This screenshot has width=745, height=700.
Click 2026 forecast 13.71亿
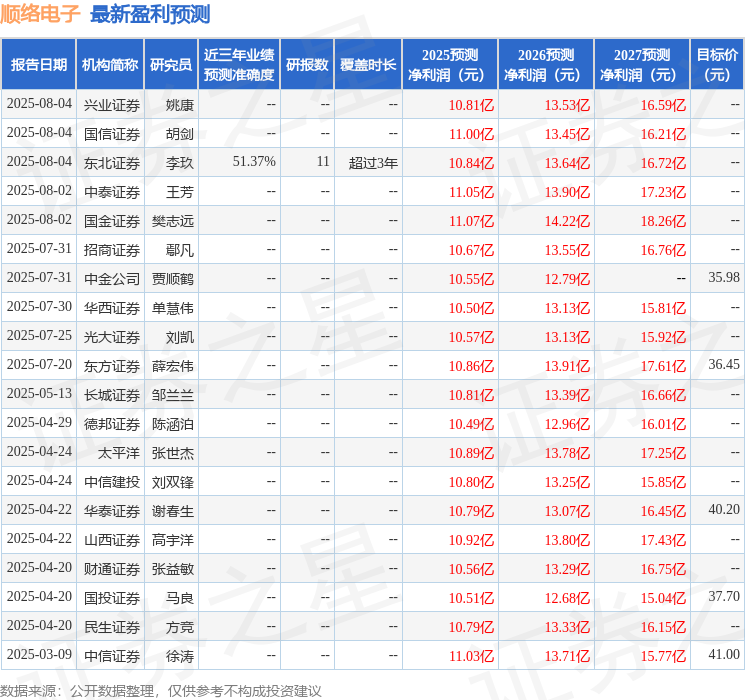tap(567, 656)
